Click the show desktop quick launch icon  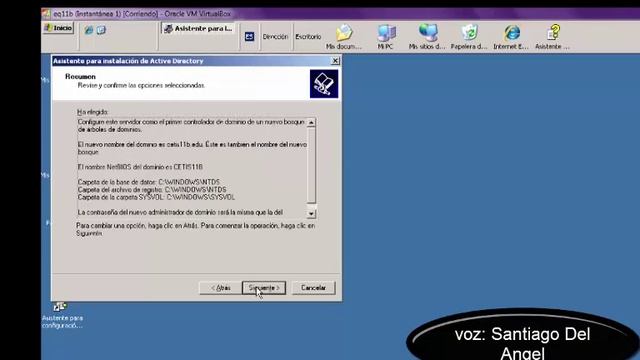point(101,30)
